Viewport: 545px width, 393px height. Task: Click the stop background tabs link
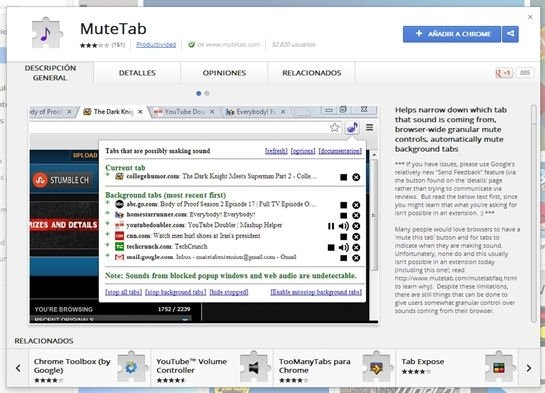(176, 292)
